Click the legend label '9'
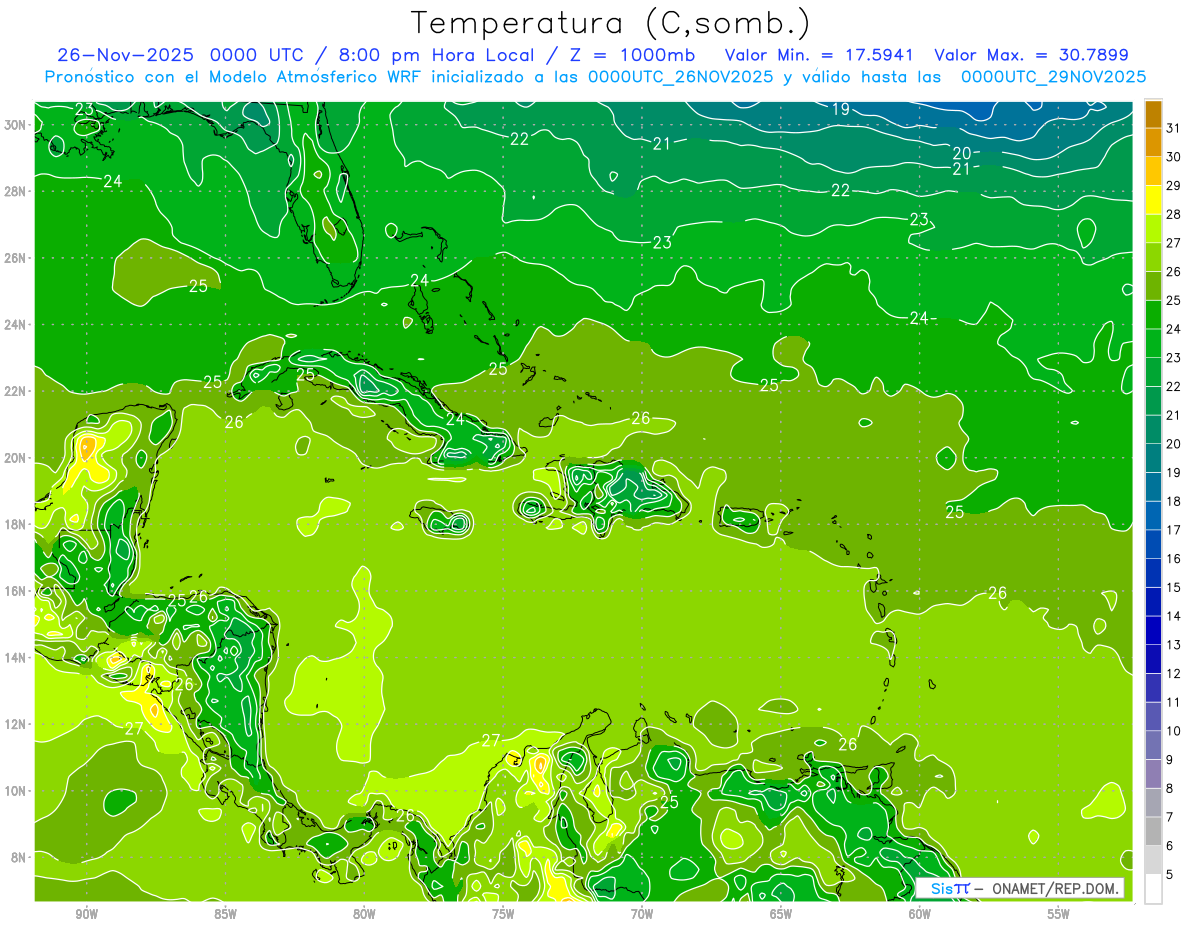 point(1170,760)
